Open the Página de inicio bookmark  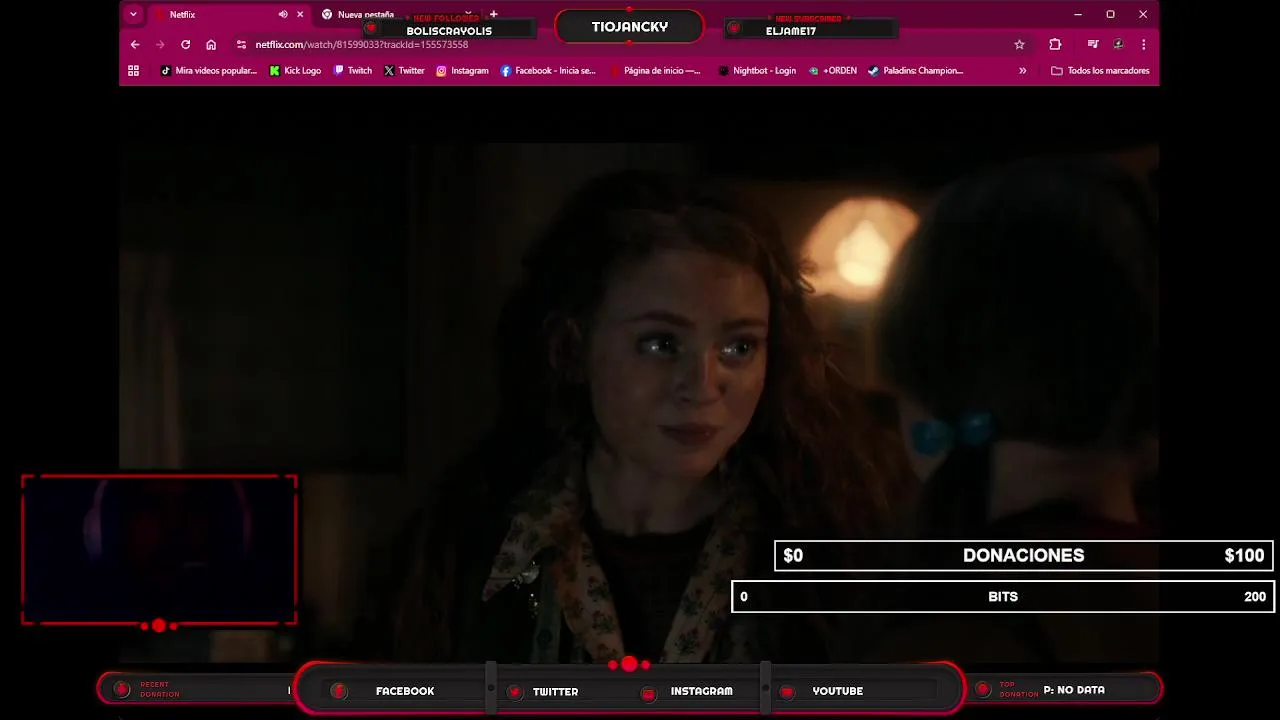click(655, 71)
